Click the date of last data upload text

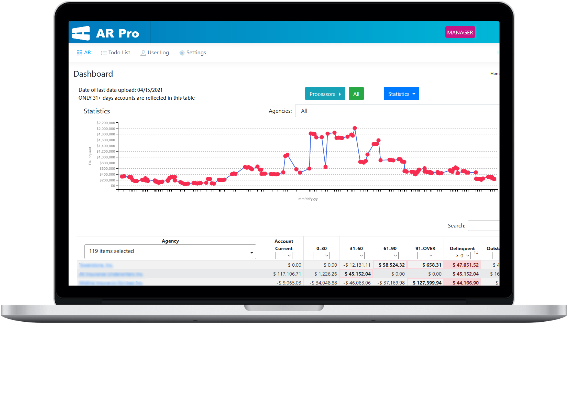coord(120,90)
